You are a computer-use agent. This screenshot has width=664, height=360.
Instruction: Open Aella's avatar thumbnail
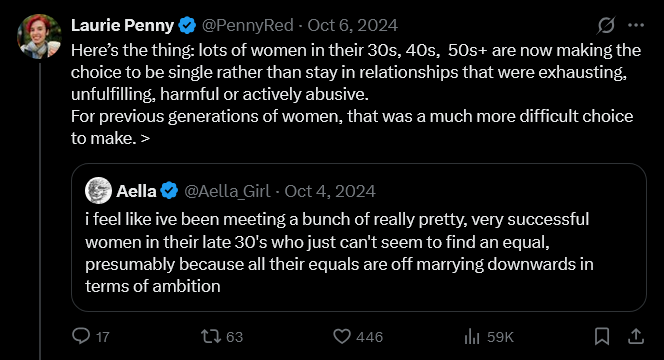coord(98,191)
